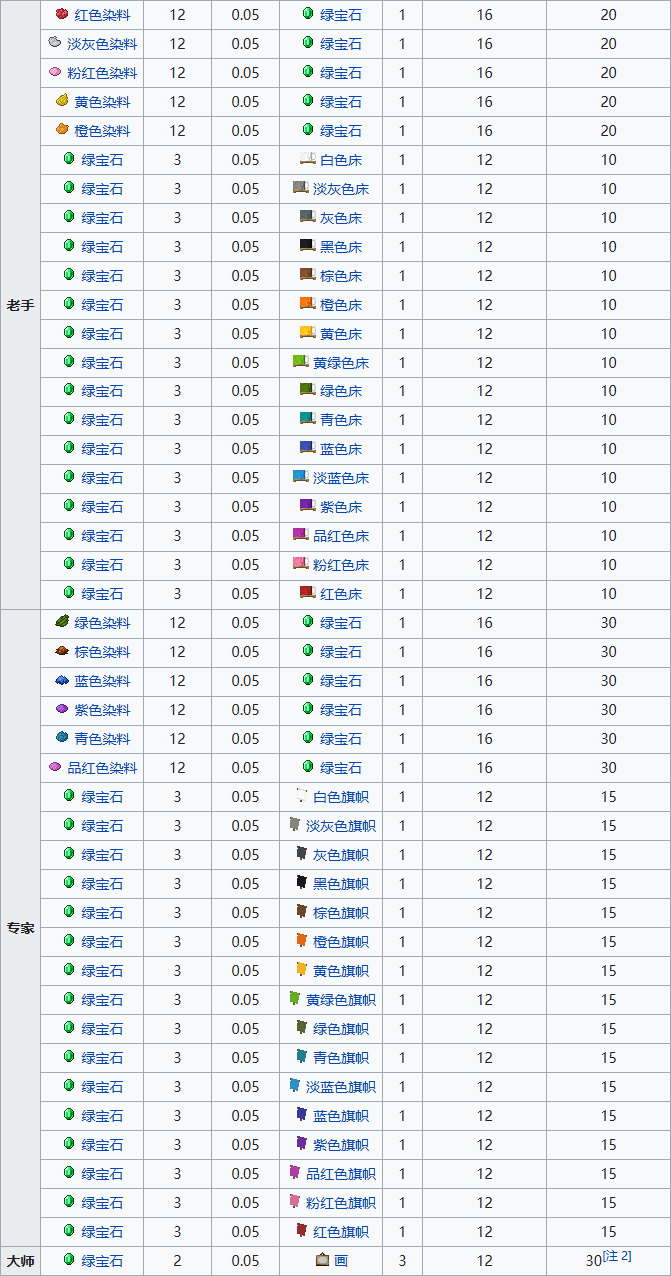This screenshot has height=1276, width=671.
Task: Open the 红色旗帜 link
Action: [x=341, y=1232]
